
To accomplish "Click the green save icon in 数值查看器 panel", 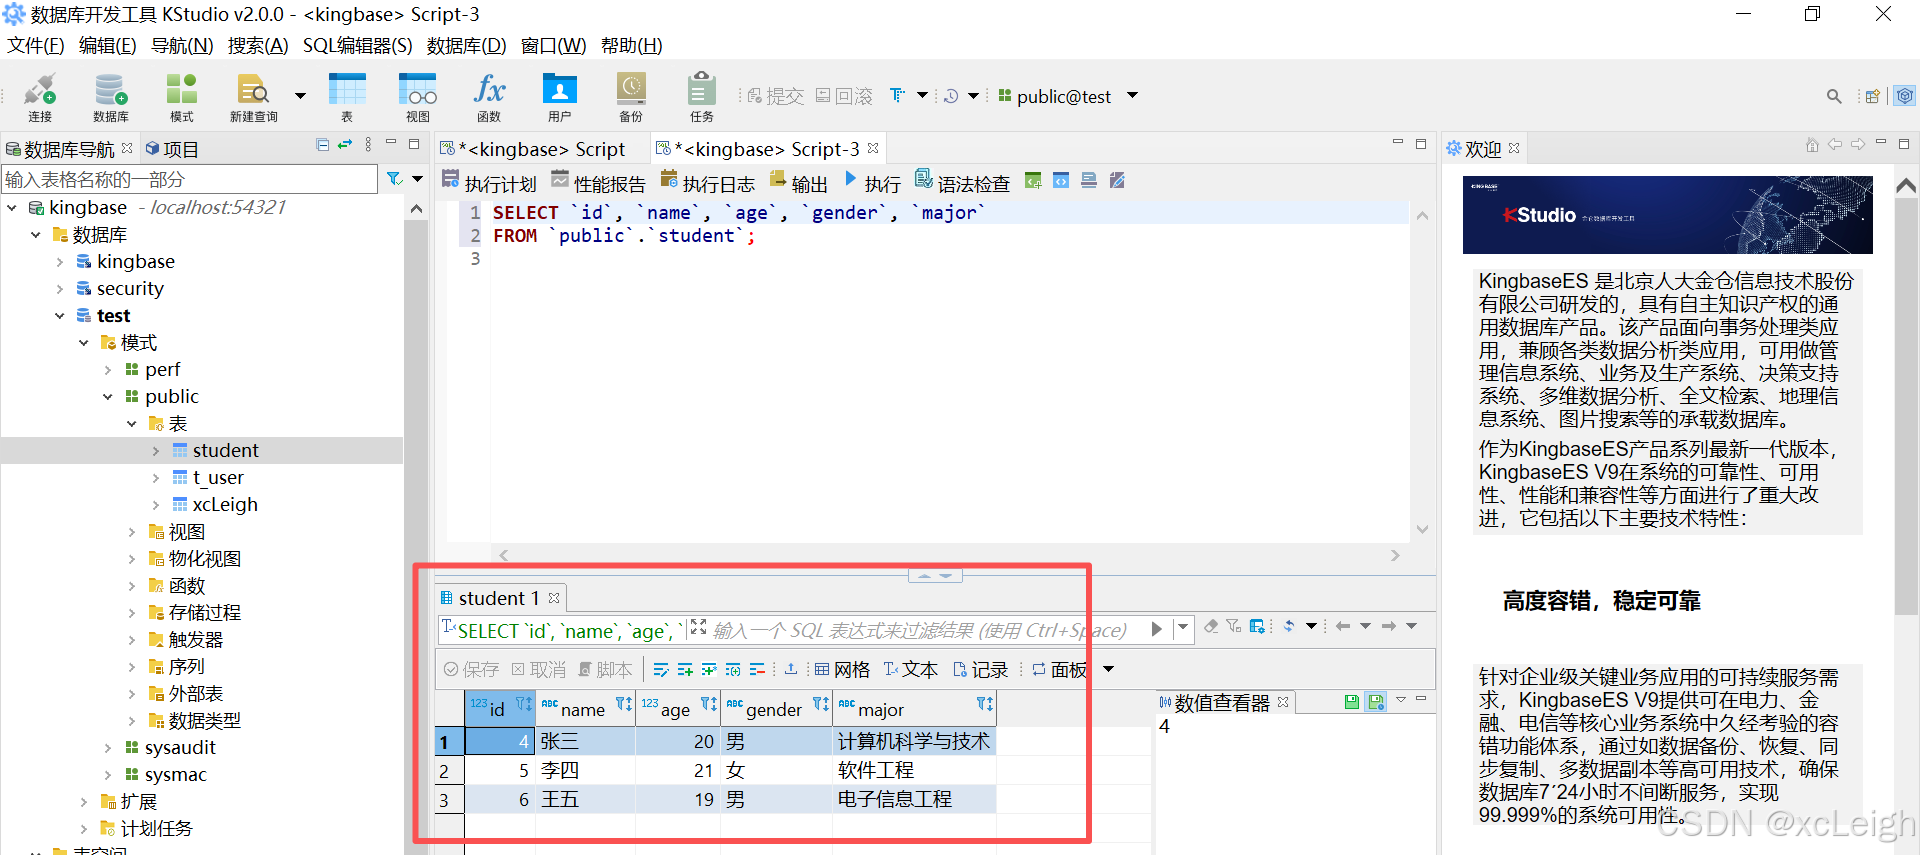I will click(1352, 702).
